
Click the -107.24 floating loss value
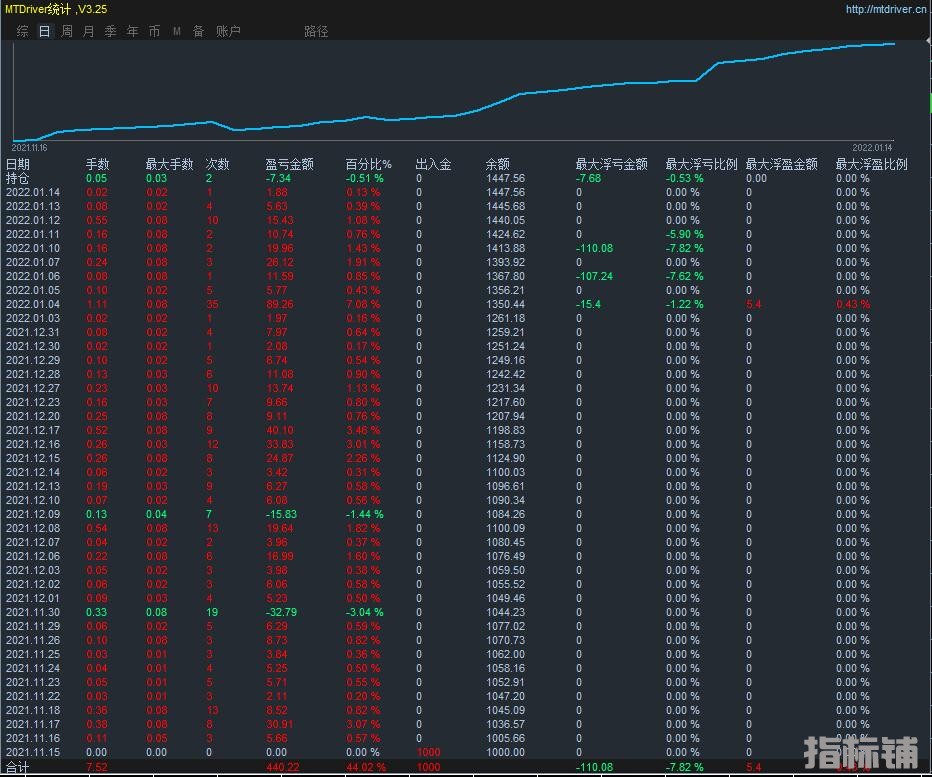coord(594,276)
